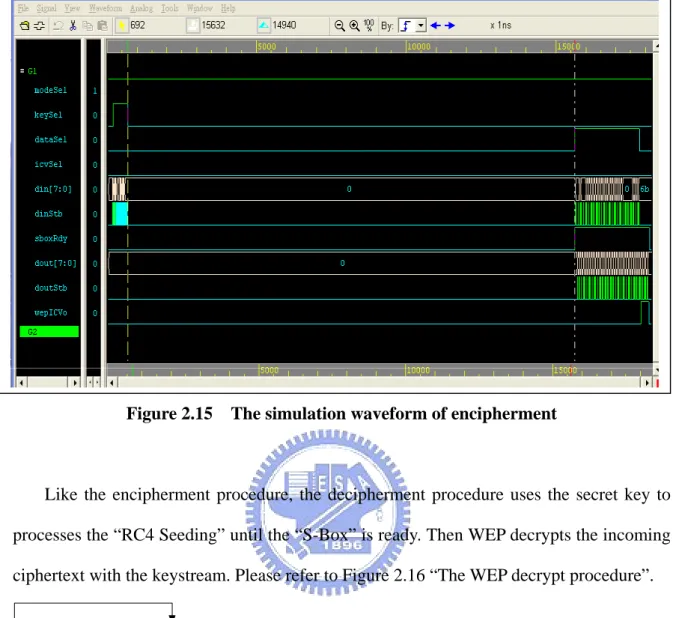Click the keySel value 0
The height and width of the screenshot is (618, 673).
point(95,115)
